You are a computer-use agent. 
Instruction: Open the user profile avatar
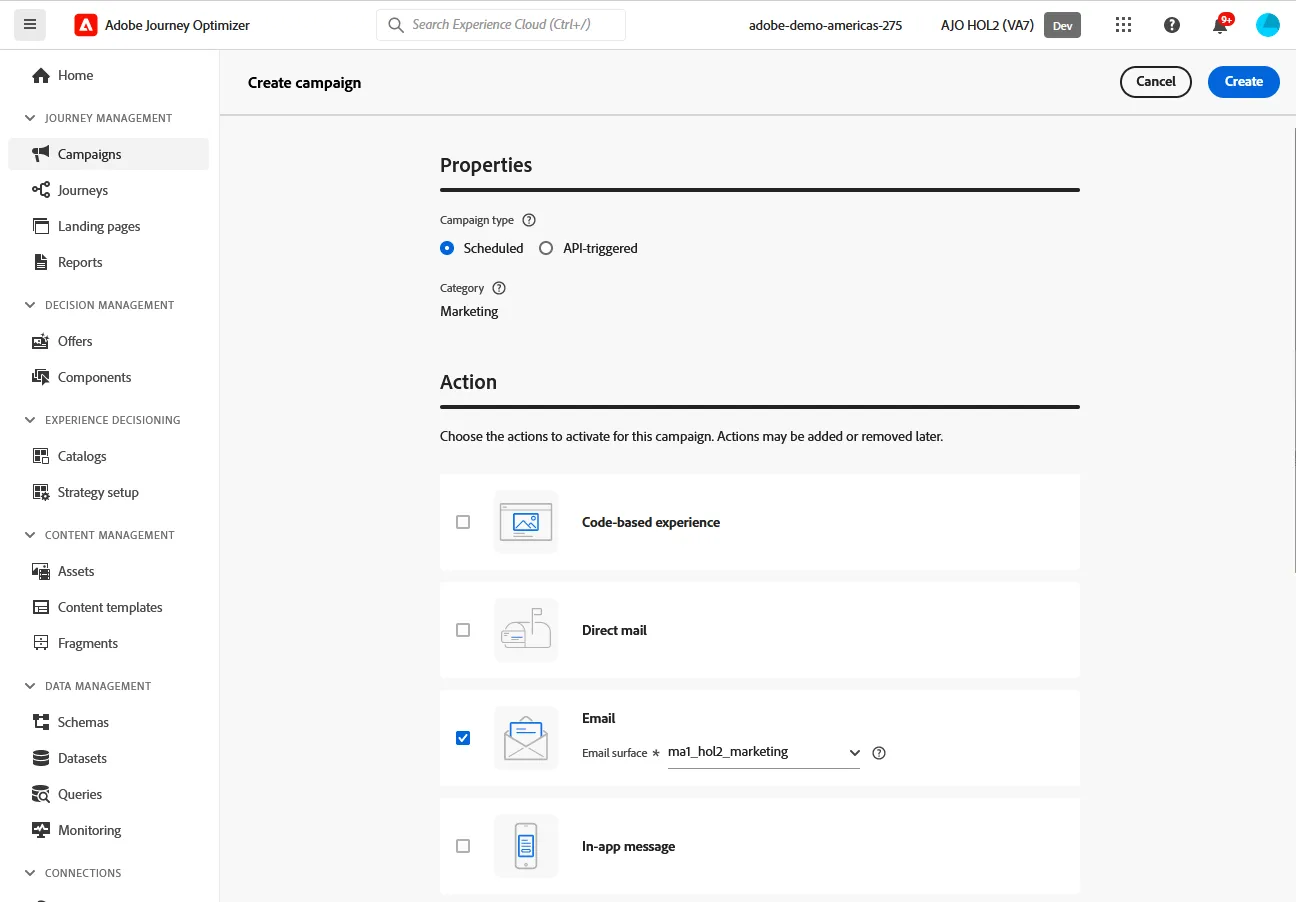1267,25
